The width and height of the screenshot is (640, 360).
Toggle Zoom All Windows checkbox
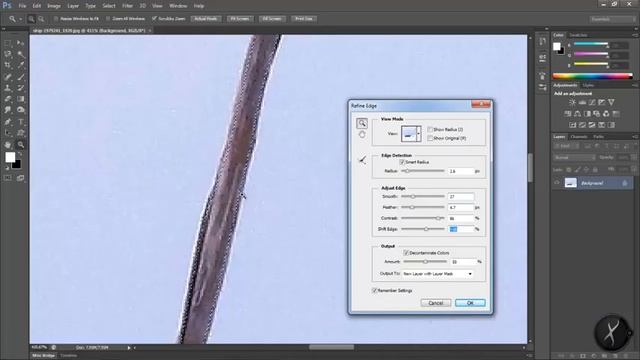pyautogui.click(x=108, y=19)
